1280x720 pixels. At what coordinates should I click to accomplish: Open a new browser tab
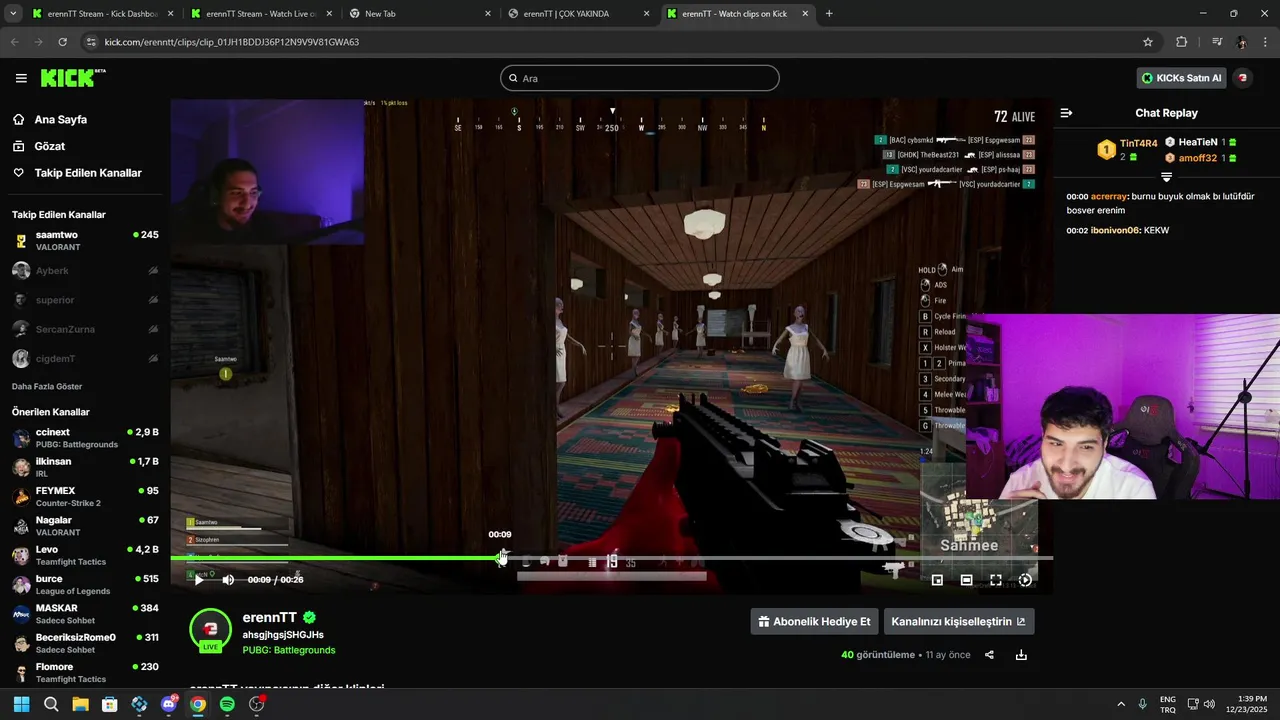click(x=829, y=14)
